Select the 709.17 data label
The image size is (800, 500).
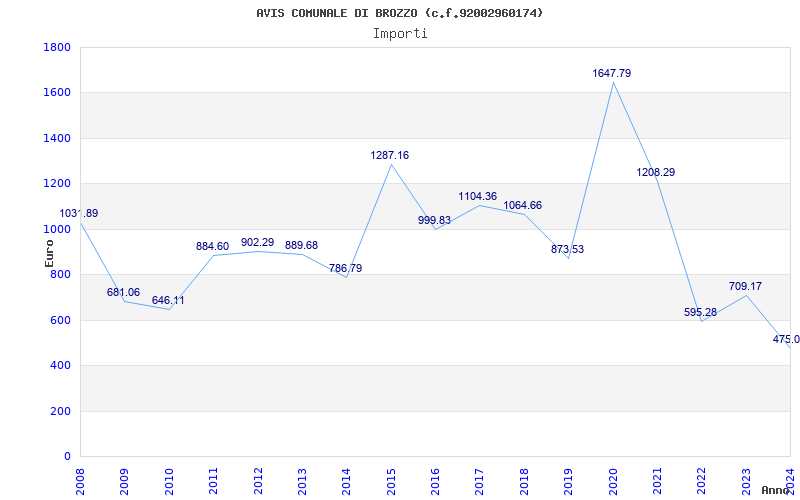coord(745,287)
